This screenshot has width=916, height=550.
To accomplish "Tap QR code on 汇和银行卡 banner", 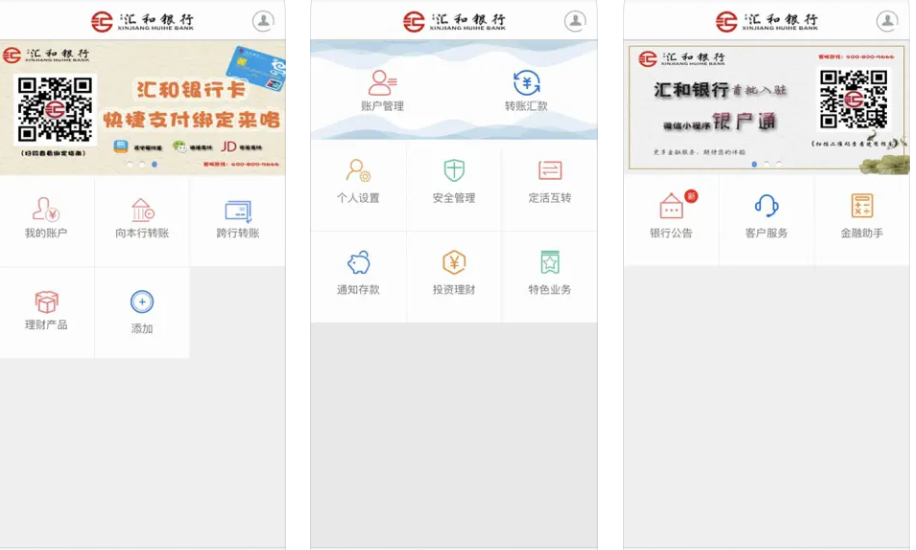I will (55, 109).
